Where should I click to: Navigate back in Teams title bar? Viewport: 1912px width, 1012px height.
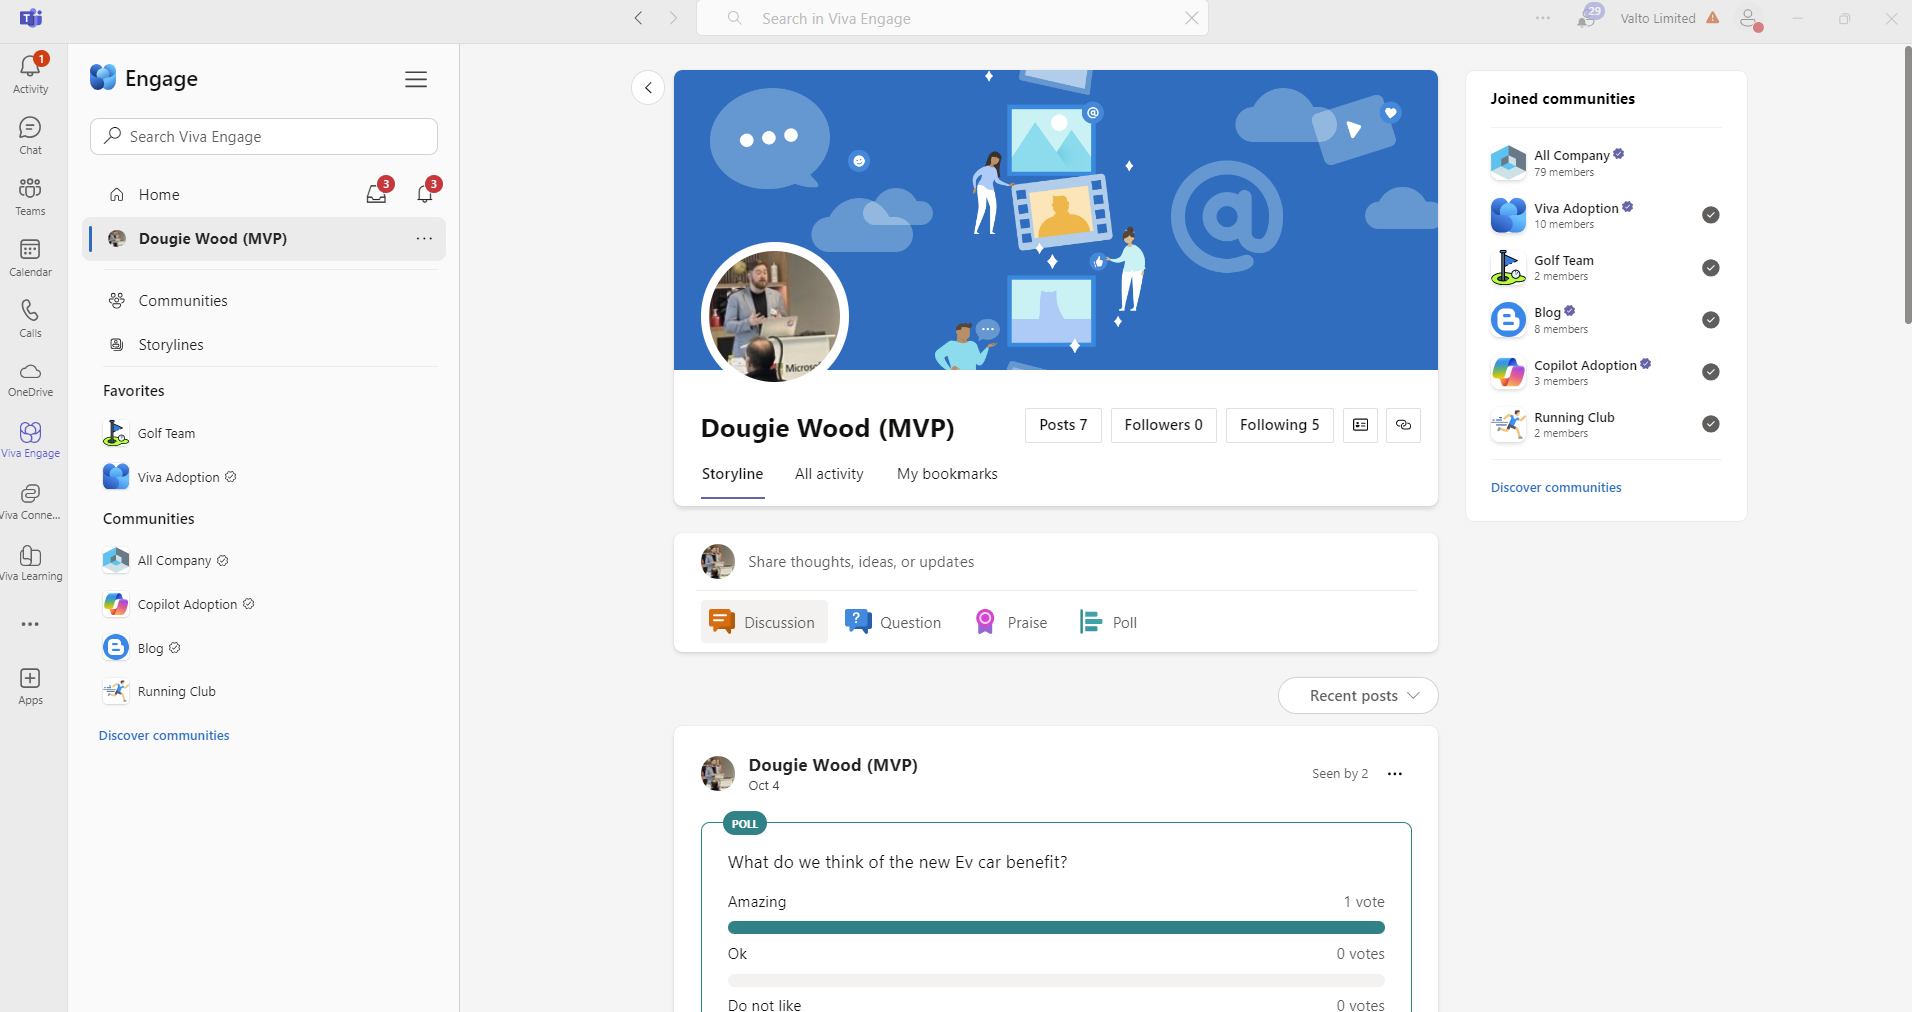coord(638,18)
